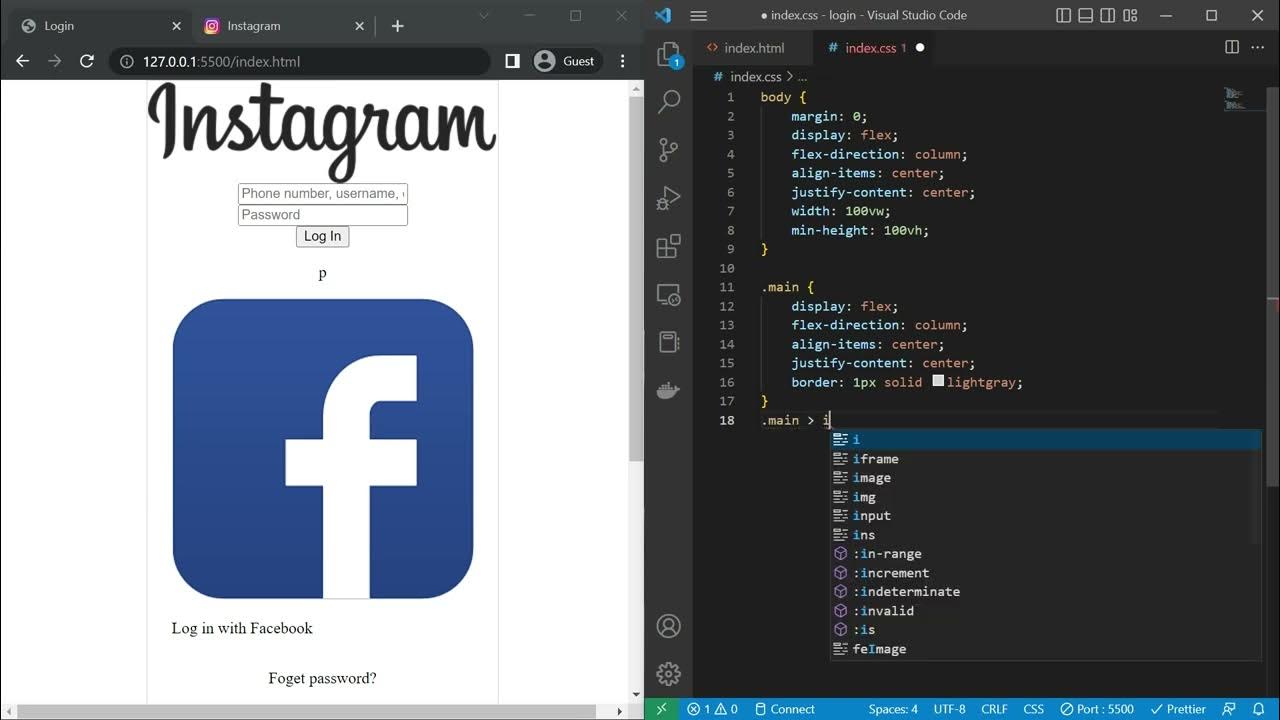Select ':invalid' autocomplete suggestion

pyautogui.click(x=1046, y=610)
